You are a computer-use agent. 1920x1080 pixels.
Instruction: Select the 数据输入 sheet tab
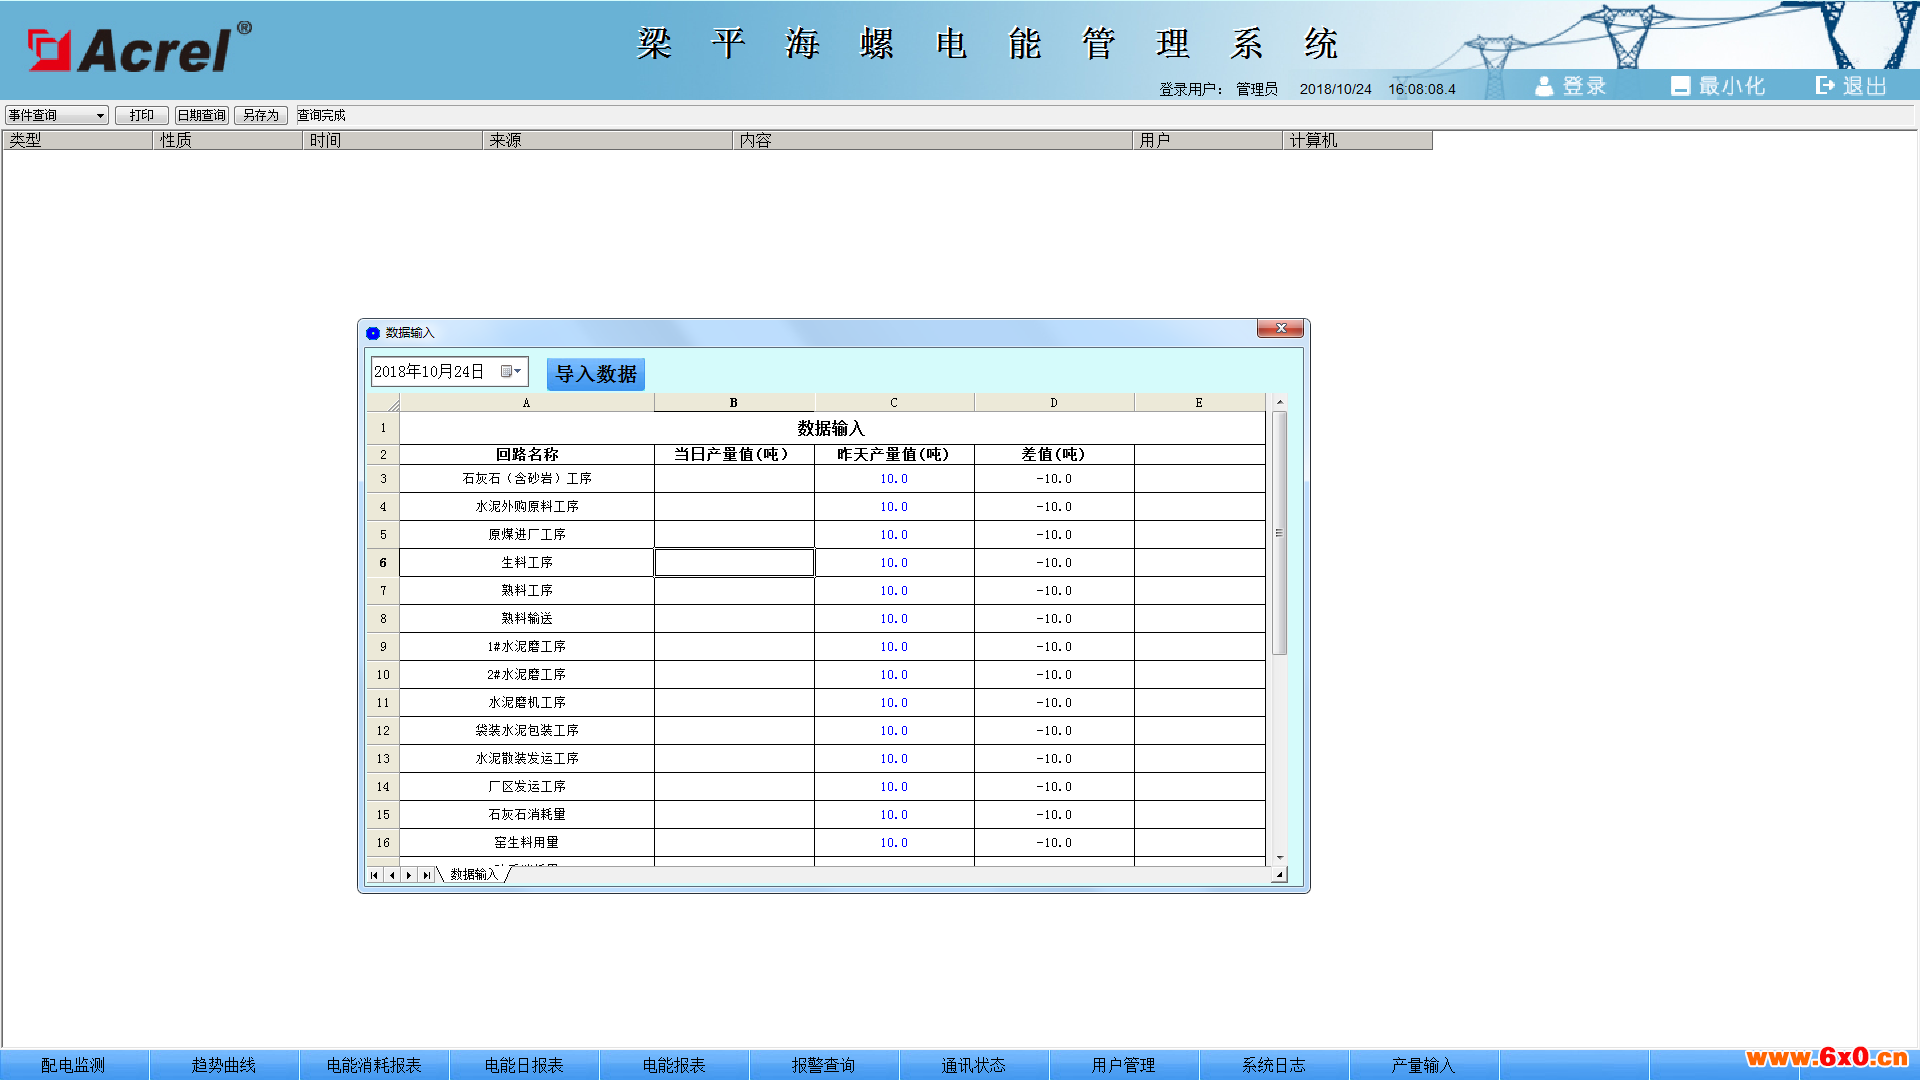tap(473, 875)
